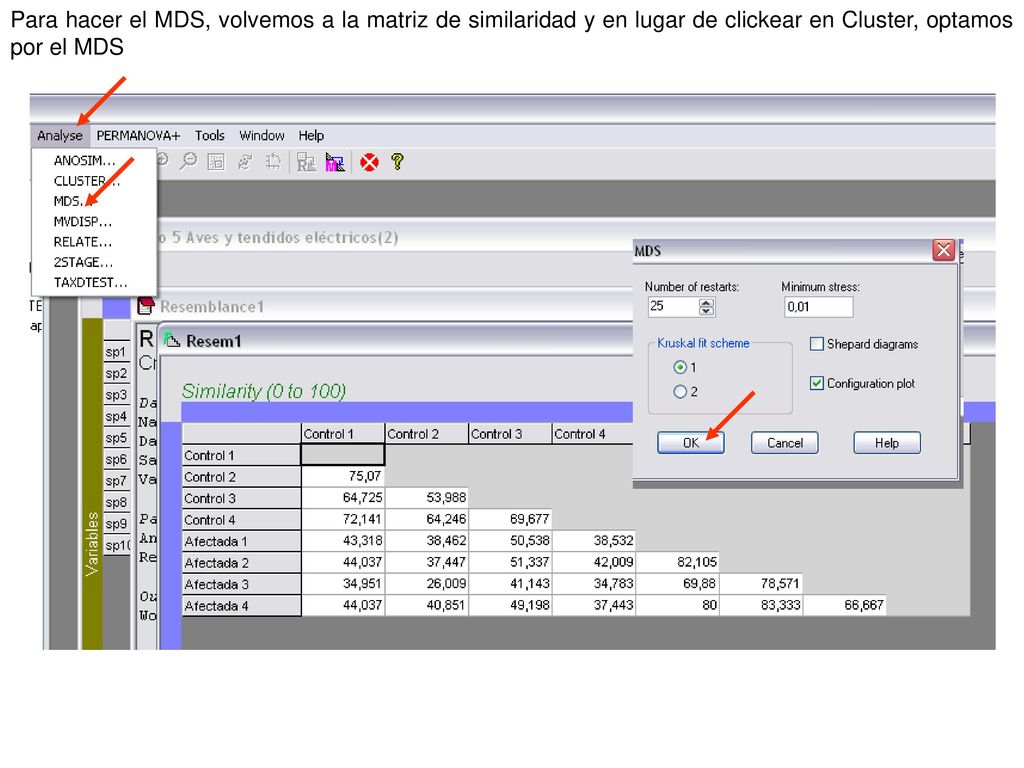Click the cell with value 69,677

[x=510, y=519]
